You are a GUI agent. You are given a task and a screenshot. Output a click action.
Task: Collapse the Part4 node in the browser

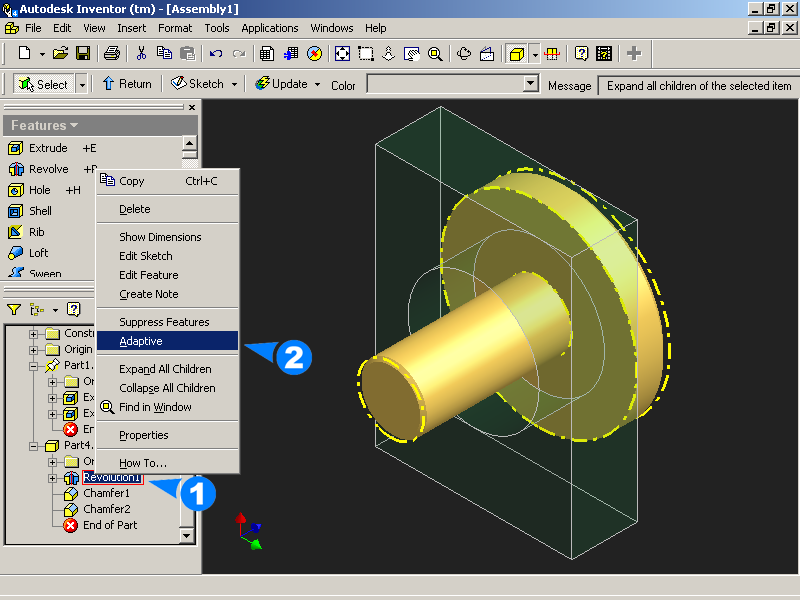coord(33,446)
